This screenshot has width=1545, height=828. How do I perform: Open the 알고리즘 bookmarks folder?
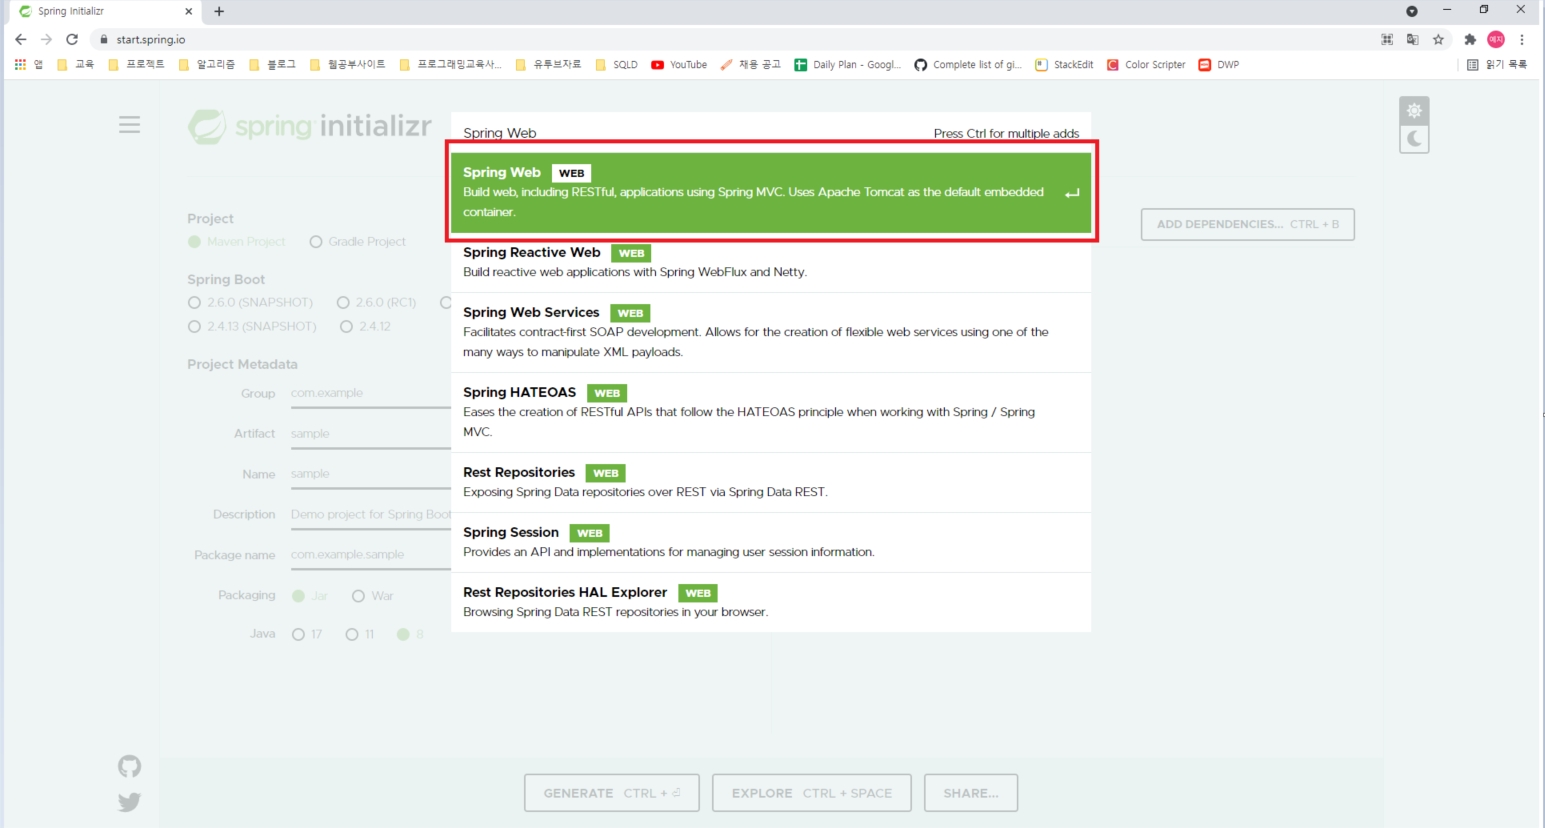[x=207, y=64]
